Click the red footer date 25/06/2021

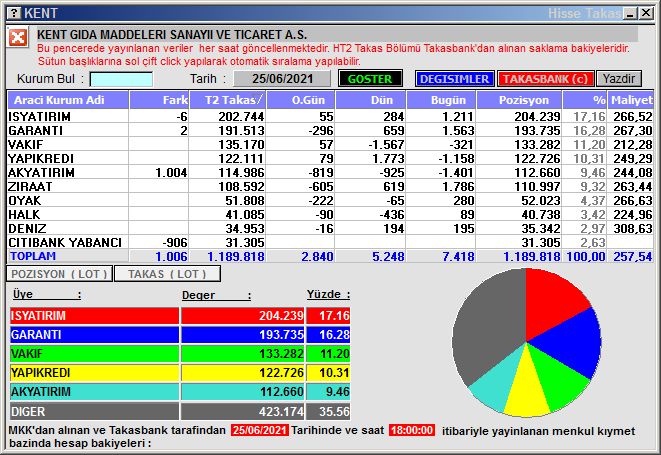260,430
